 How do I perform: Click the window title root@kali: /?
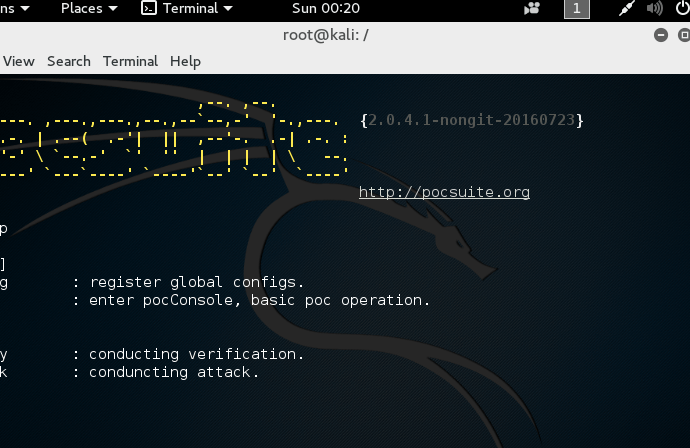(326, 35)
